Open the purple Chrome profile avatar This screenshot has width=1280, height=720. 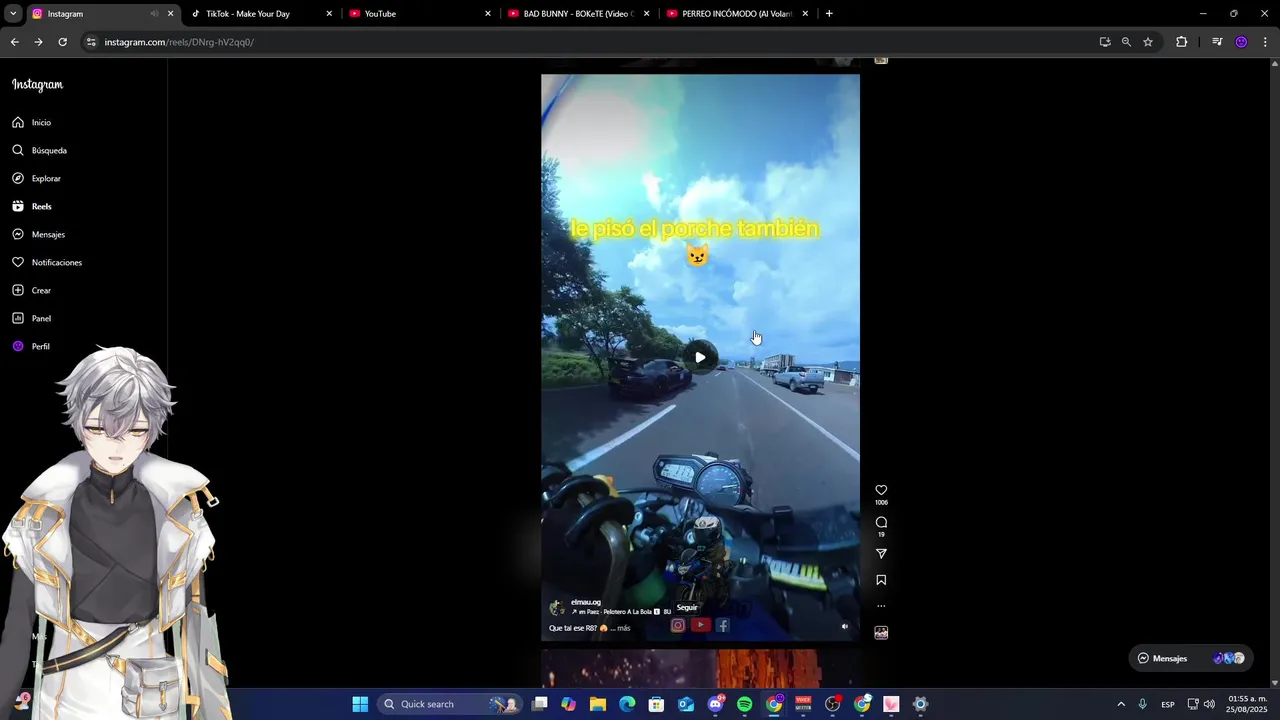[1241, 42]
